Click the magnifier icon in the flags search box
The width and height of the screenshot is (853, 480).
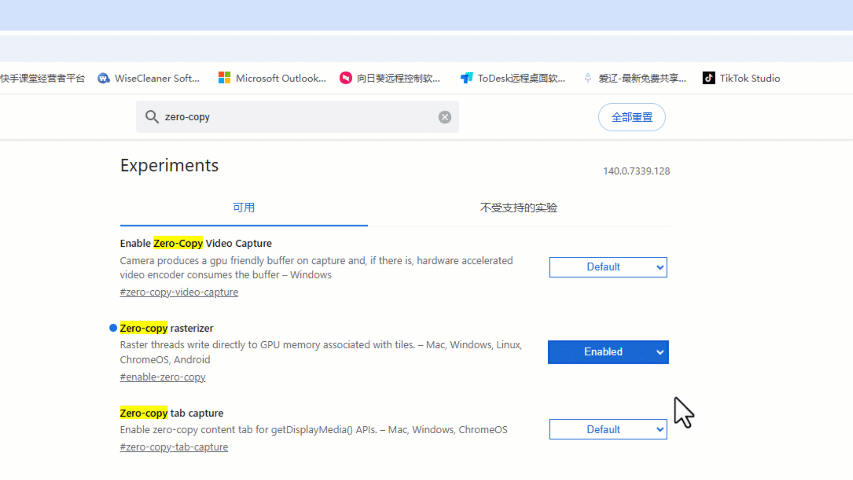152,116
